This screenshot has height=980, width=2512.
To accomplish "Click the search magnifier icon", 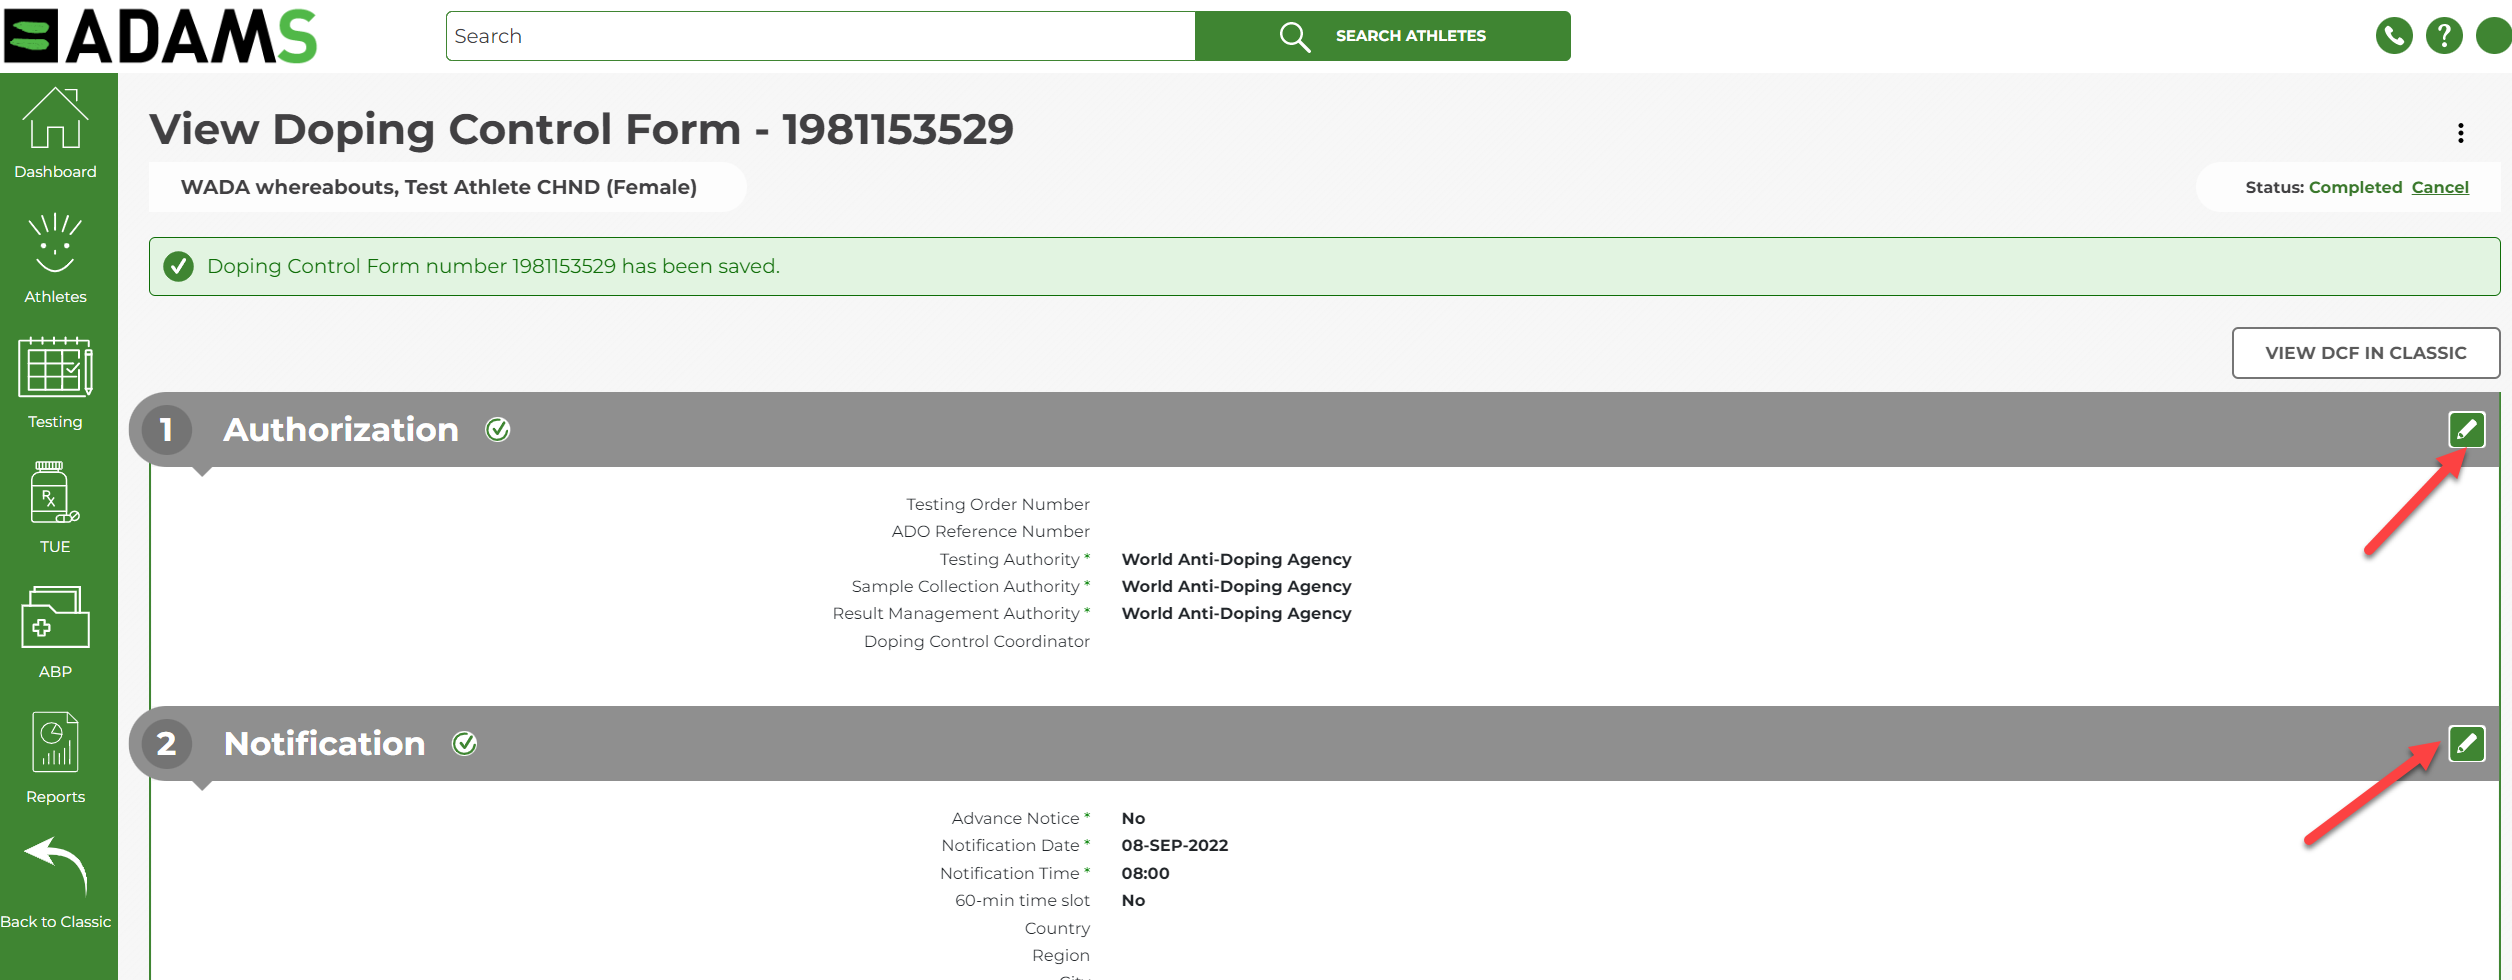I will point(1294,36).
